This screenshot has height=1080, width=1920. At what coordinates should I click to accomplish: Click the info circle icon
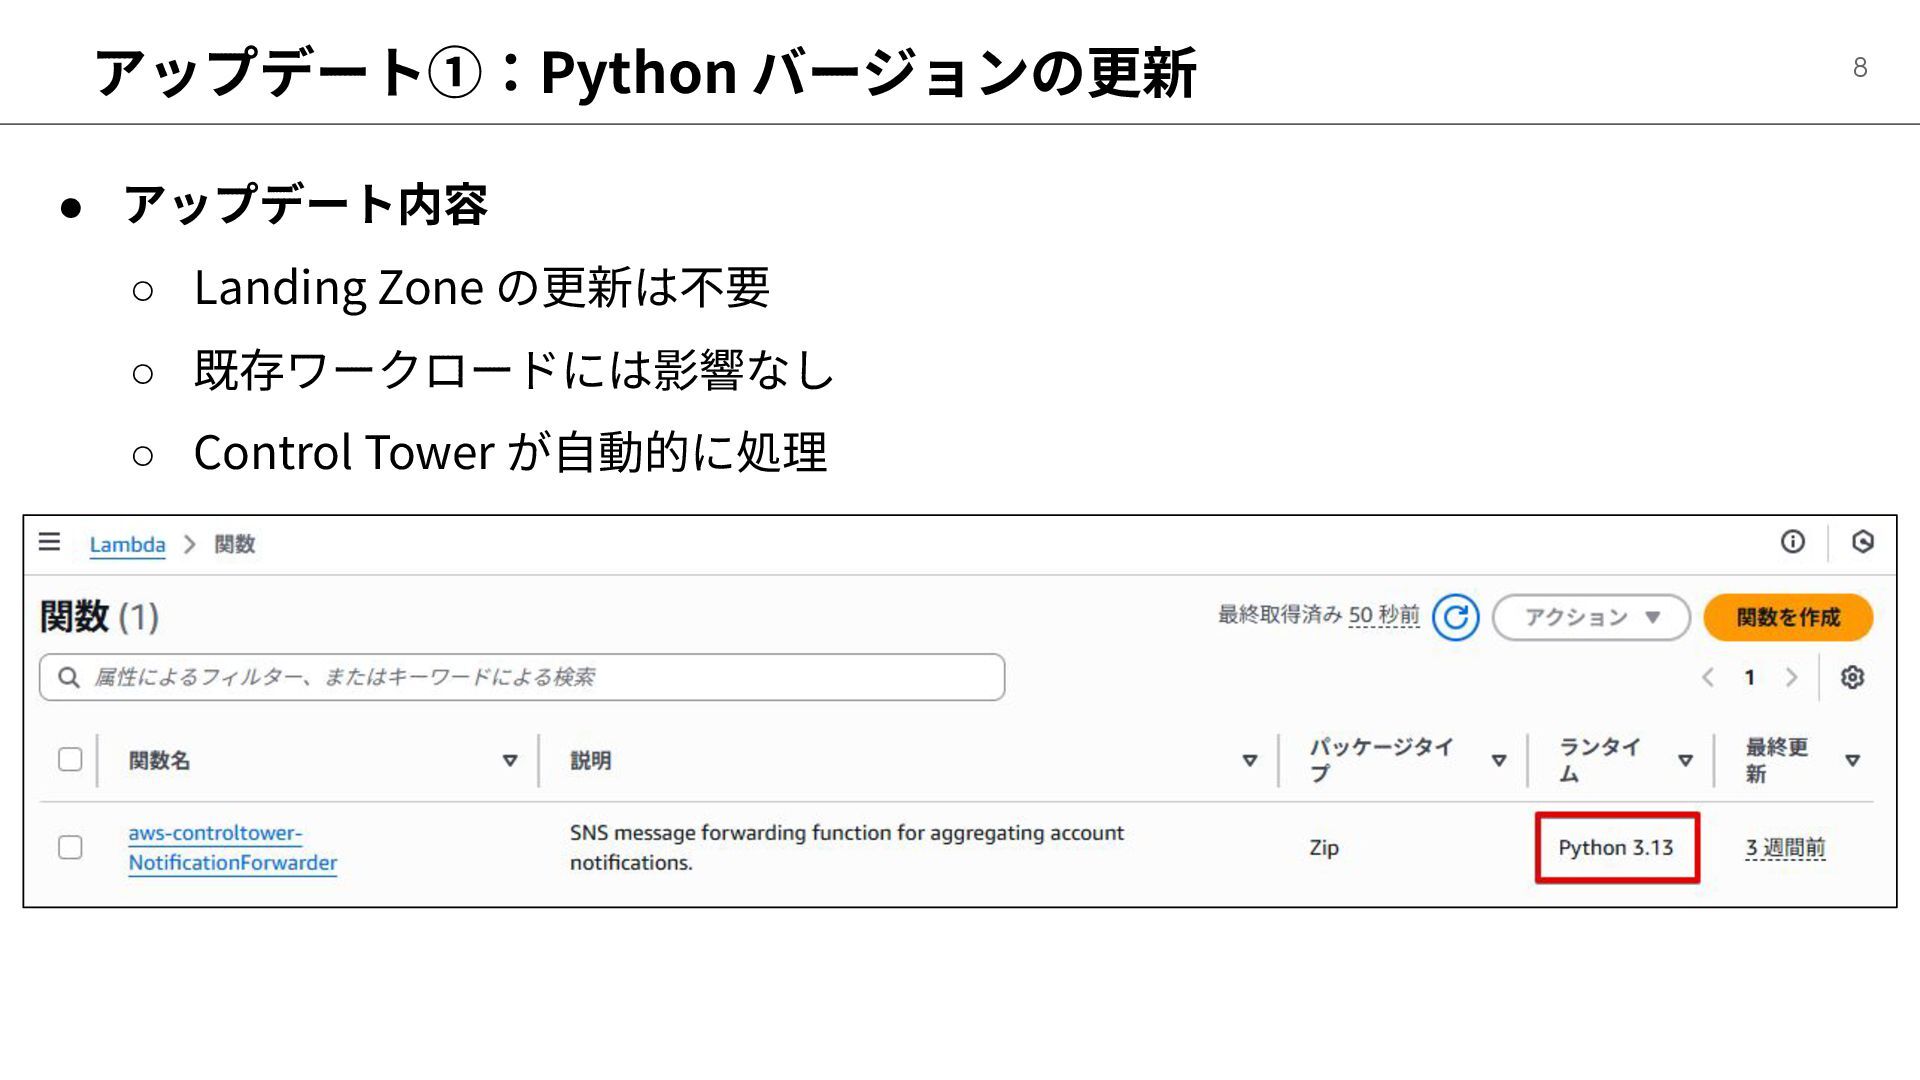tap(1792, 542)
